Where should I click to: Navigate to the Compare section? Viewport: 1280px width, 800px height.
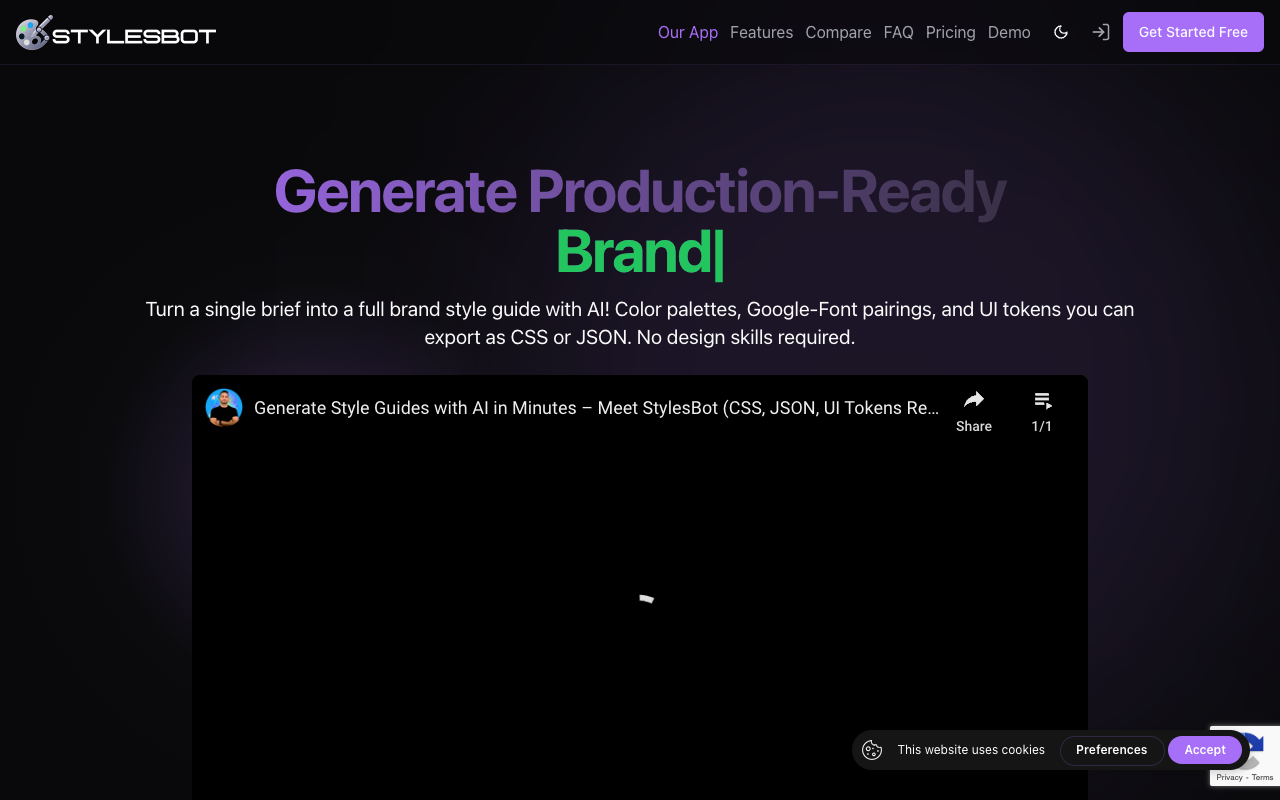[x=838, y=32]
